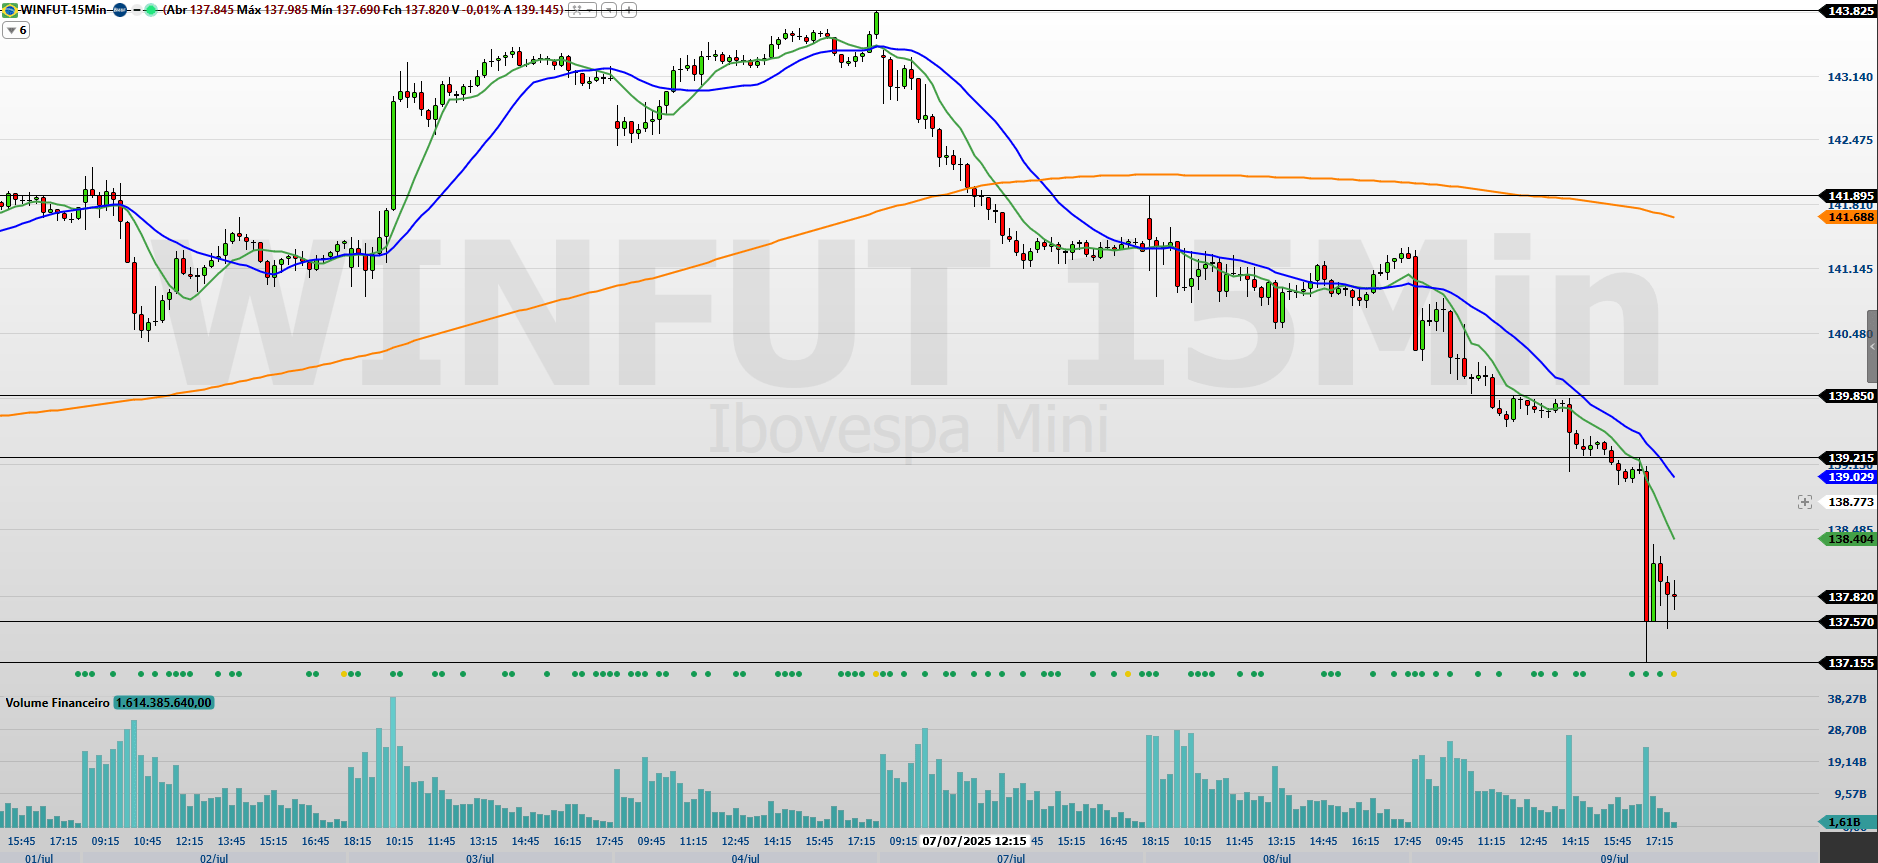Expand the collapsed right side panel handle

[x=1872, y=346]
